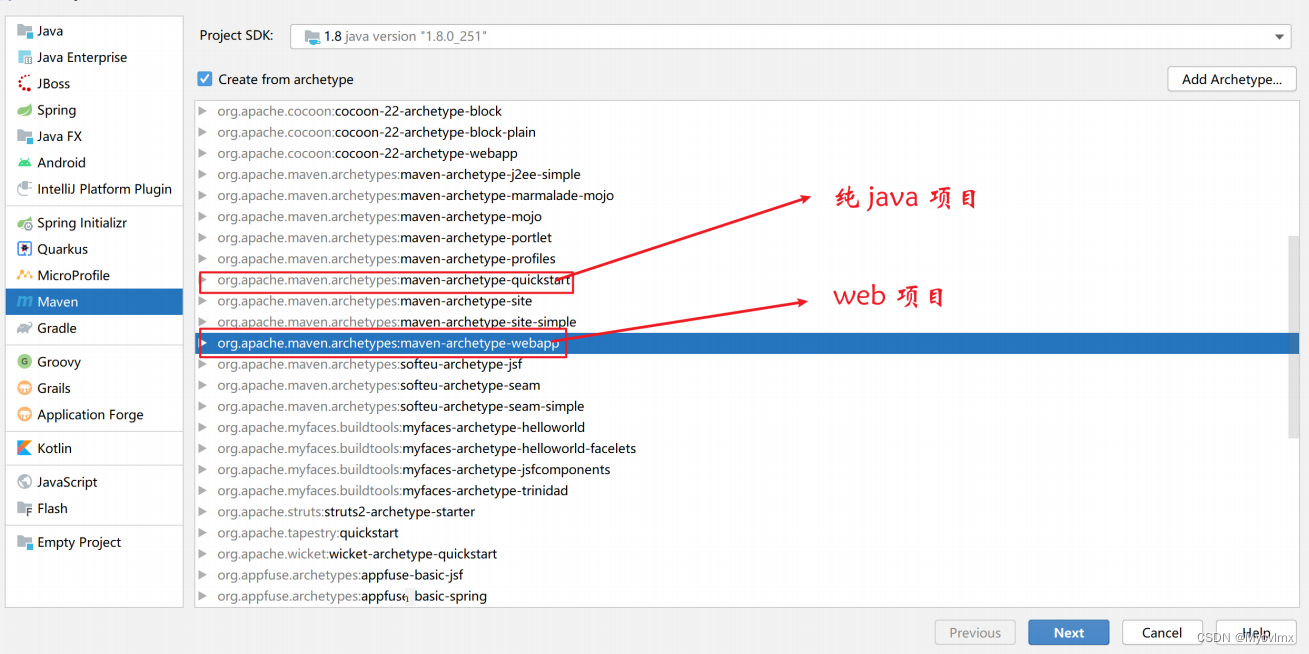Select myfaces-archetype-helloworld-facelets row

(746, 448)
